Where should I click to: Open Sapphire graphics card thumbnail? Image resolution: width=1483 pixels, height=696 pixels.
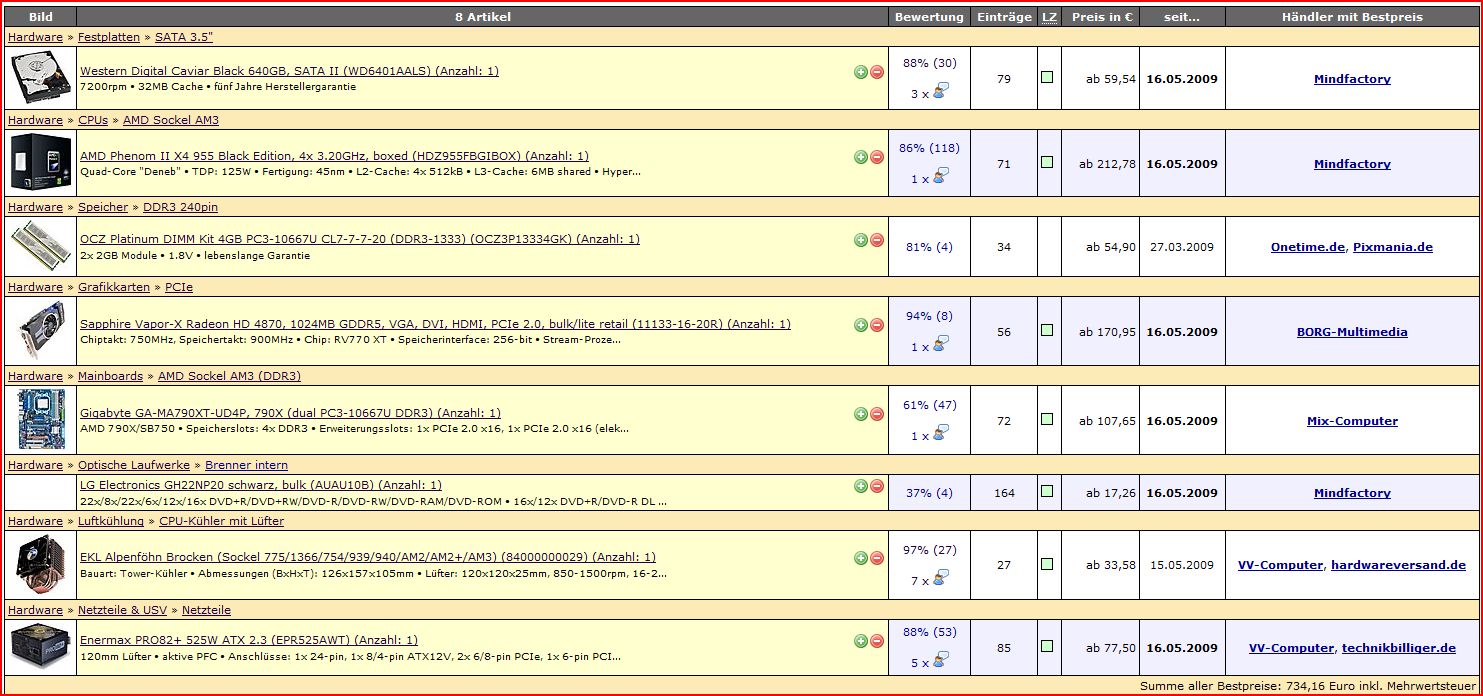[41, 331]
